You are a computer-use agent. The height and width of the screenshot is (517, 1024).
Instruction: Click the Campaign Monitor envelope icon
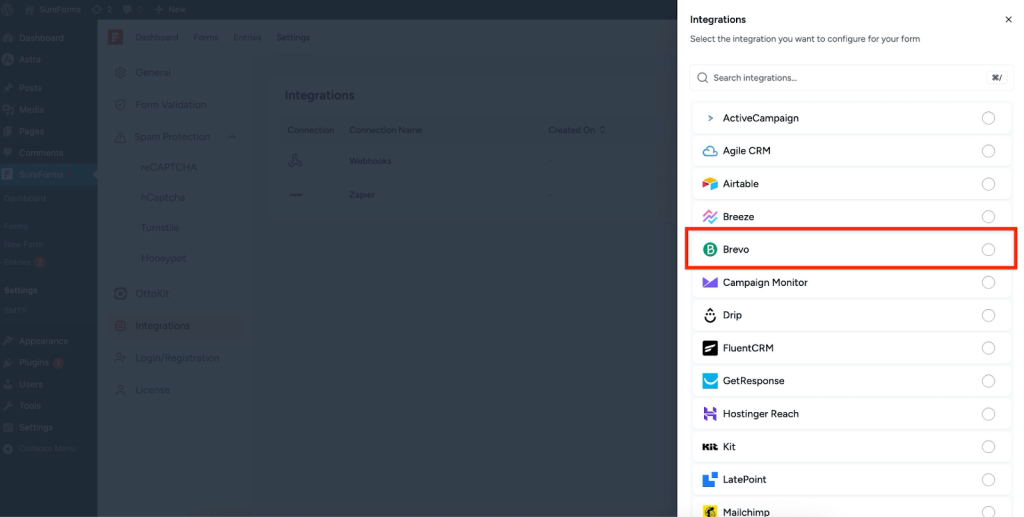pos(710,283)
